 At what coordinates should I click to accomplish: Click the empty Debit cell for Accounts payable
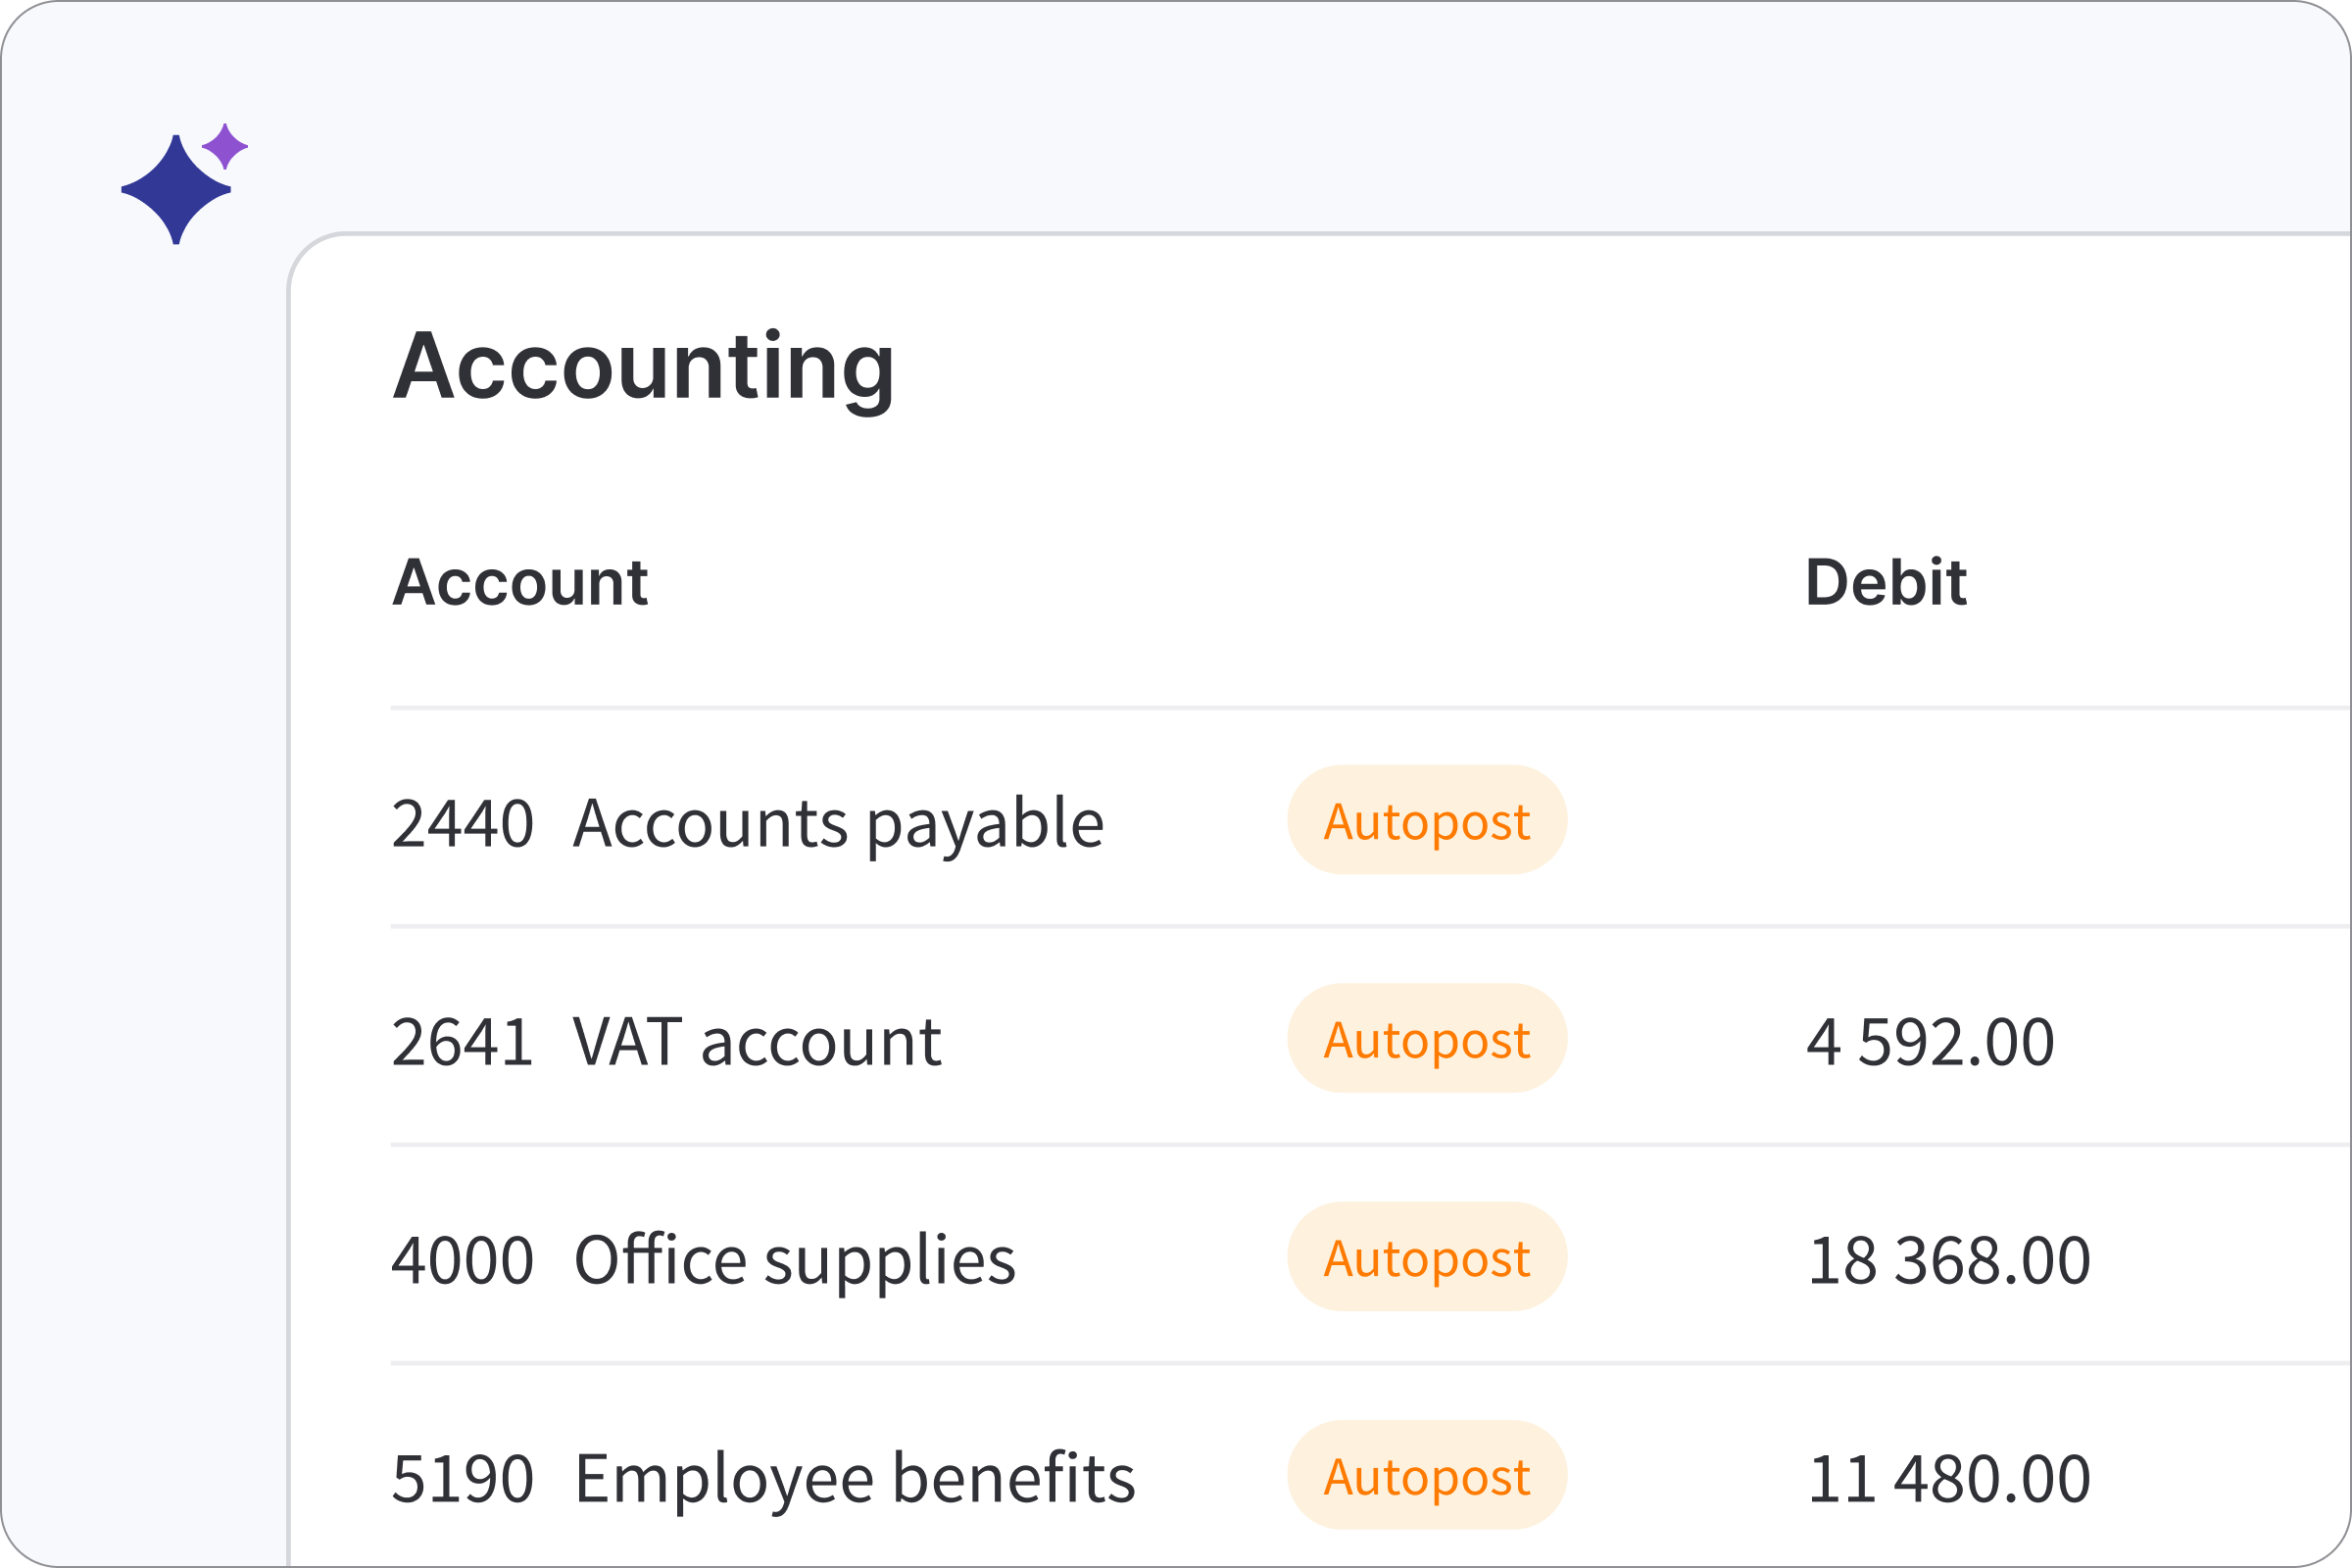coord(1930,821)
